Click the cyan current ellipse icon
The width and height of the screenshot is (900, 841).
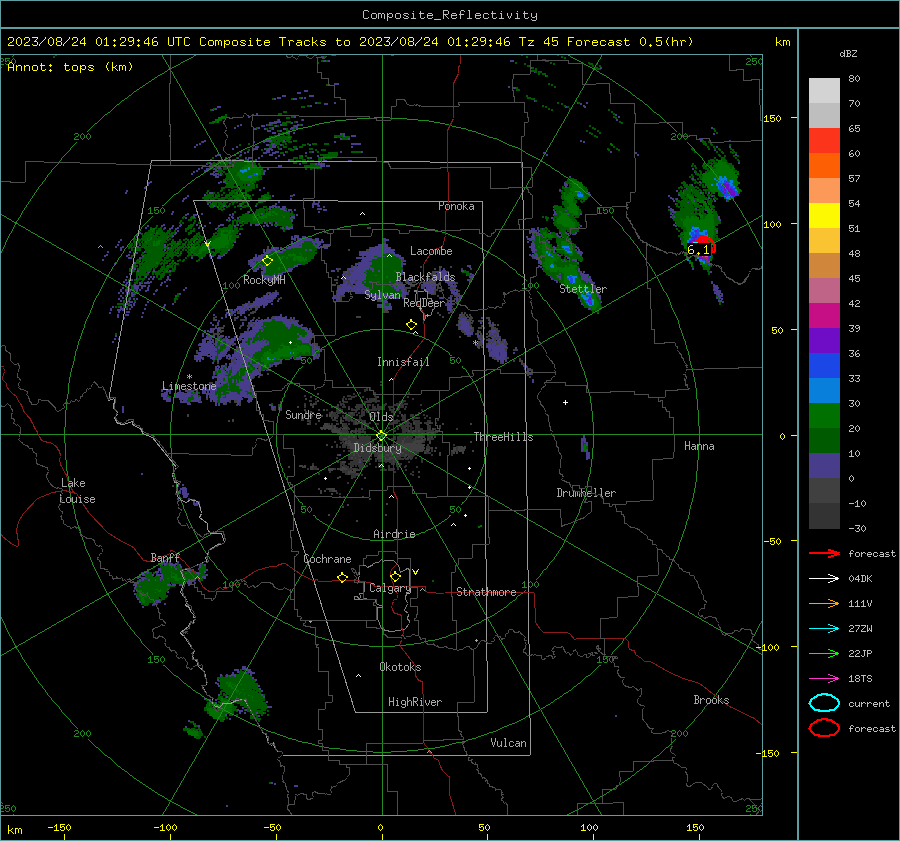click(824, 703)
